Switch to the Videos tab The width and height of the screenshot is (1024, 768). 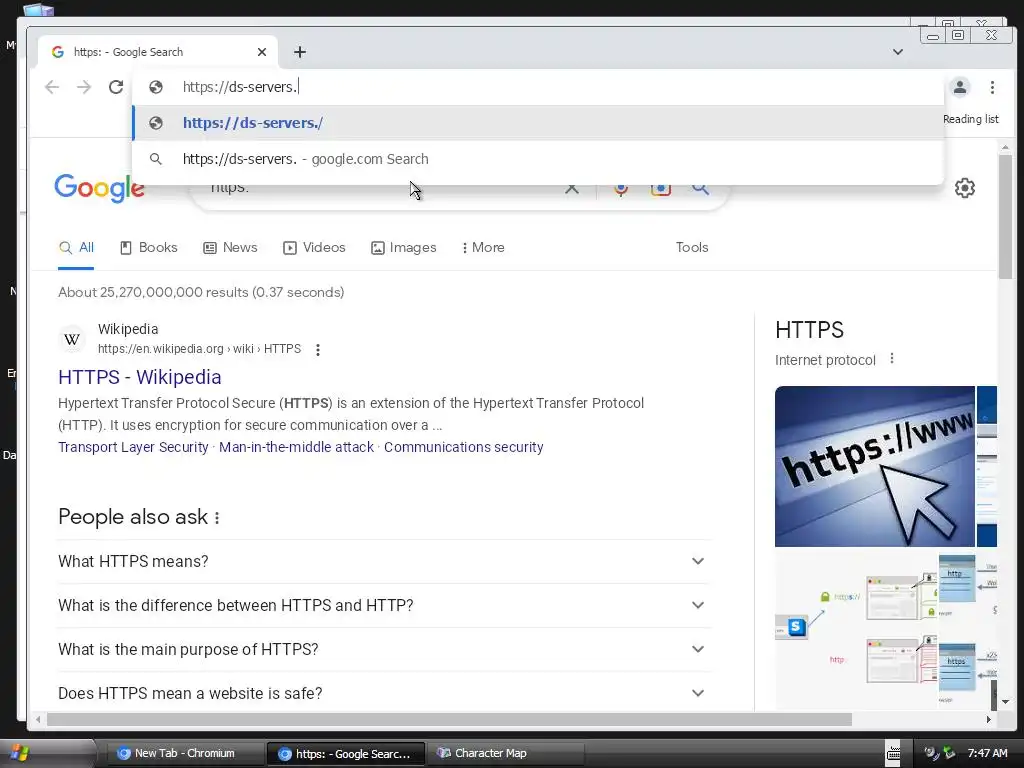(x=314, y=248)
